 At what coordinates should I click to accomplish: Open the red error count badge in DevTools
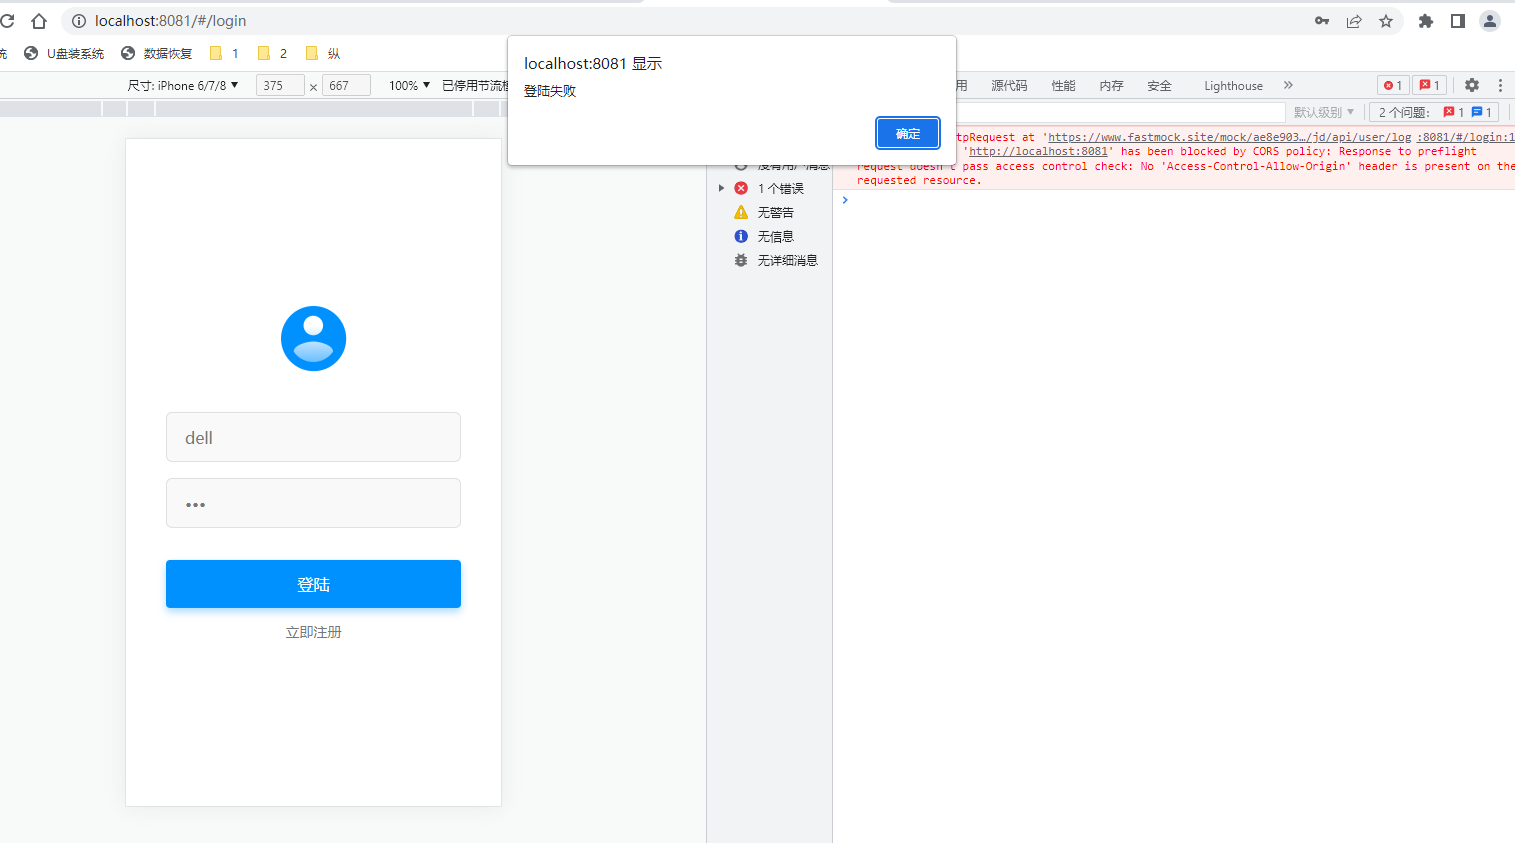click(x=1393, y=86)
